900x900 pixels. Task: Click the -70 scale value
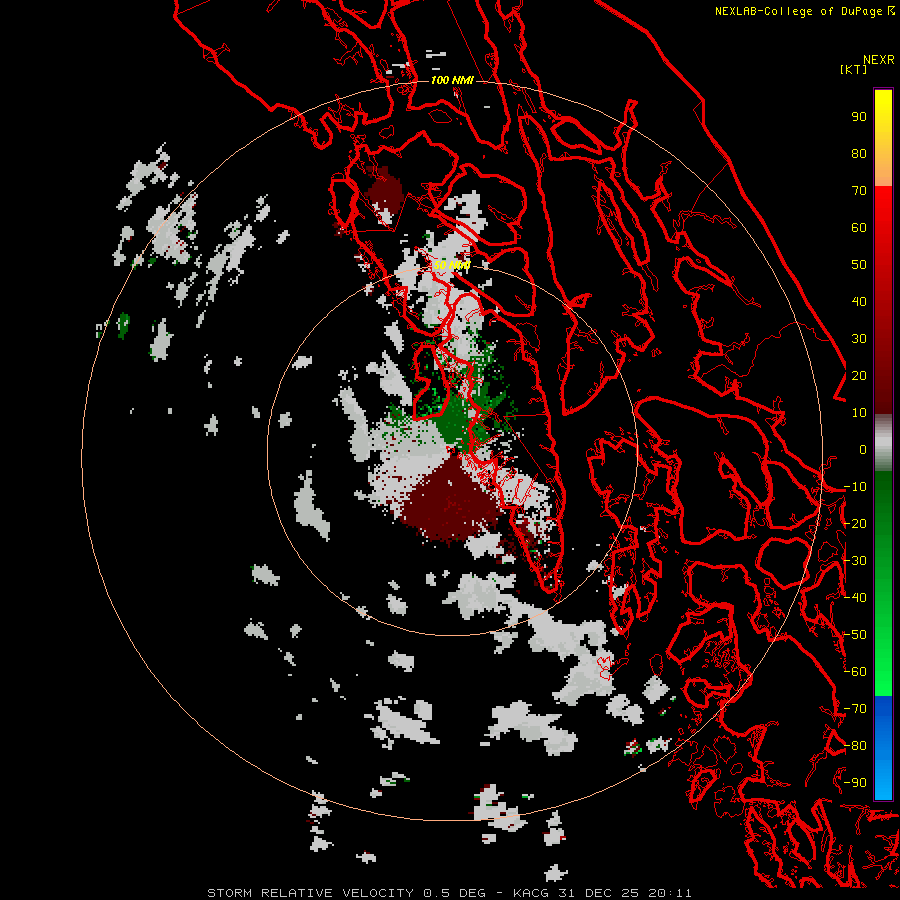pyautogui.click(x=855, y=709)
